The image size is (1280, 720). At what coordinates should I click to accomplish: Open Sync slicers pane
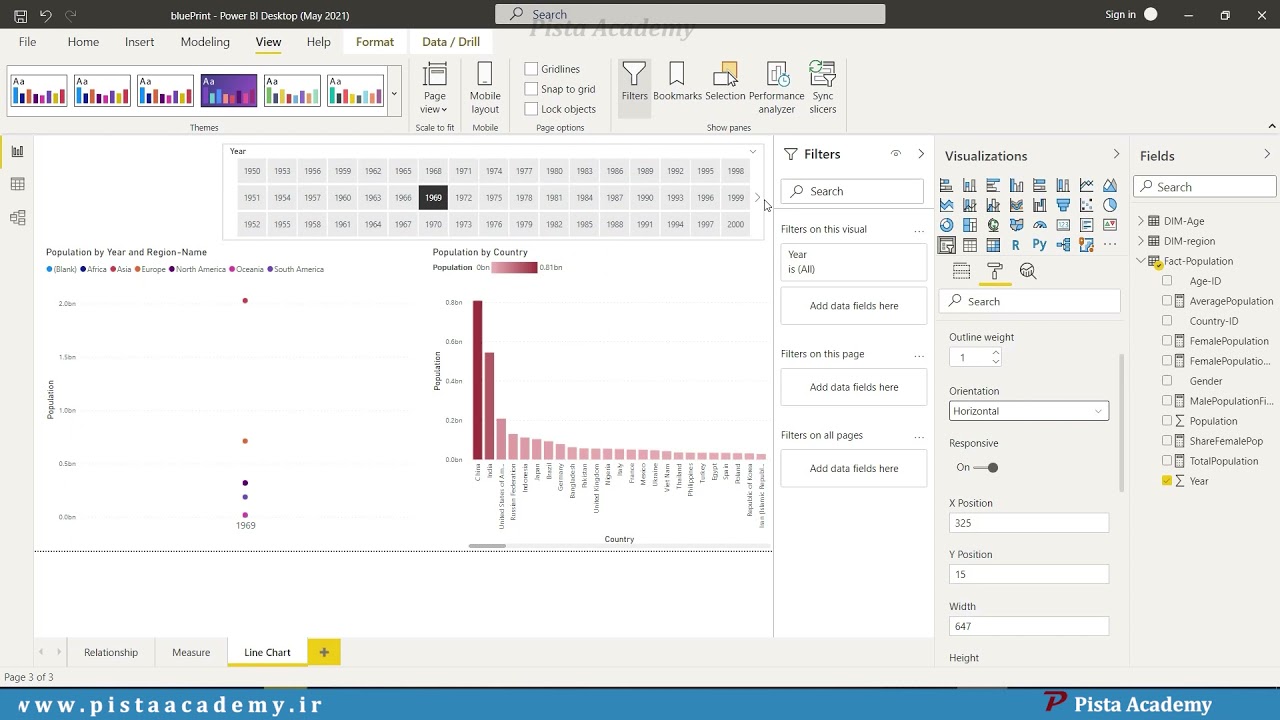point(823,88)
